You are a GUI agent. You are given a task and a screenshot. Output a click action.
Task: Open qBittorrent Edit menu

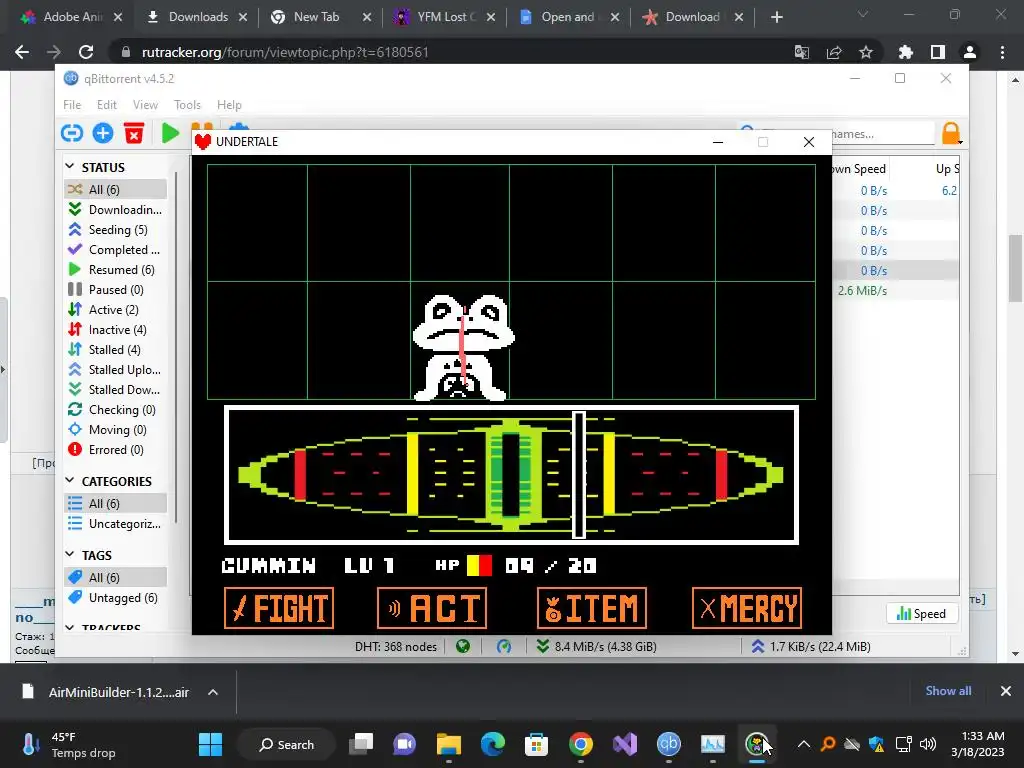point(106,104)
